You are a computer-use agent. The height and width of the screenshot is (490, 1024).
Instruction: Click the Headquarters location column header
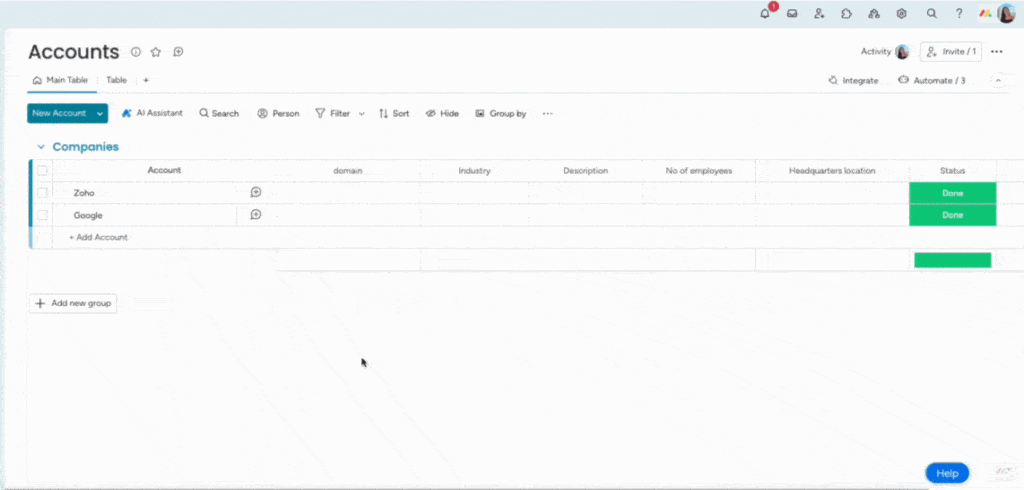click(832, 171)
